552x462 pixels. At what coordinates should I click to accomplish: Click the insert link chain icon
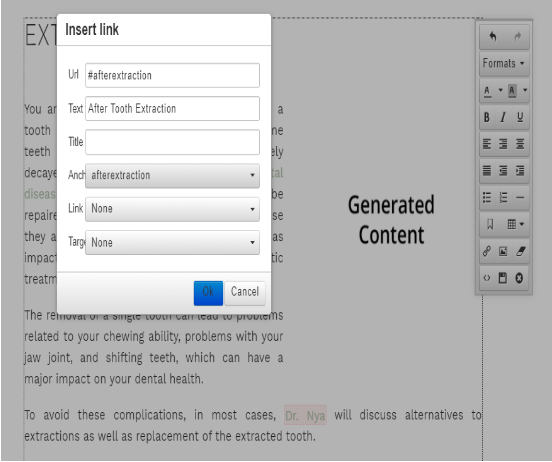click(487, 251)
